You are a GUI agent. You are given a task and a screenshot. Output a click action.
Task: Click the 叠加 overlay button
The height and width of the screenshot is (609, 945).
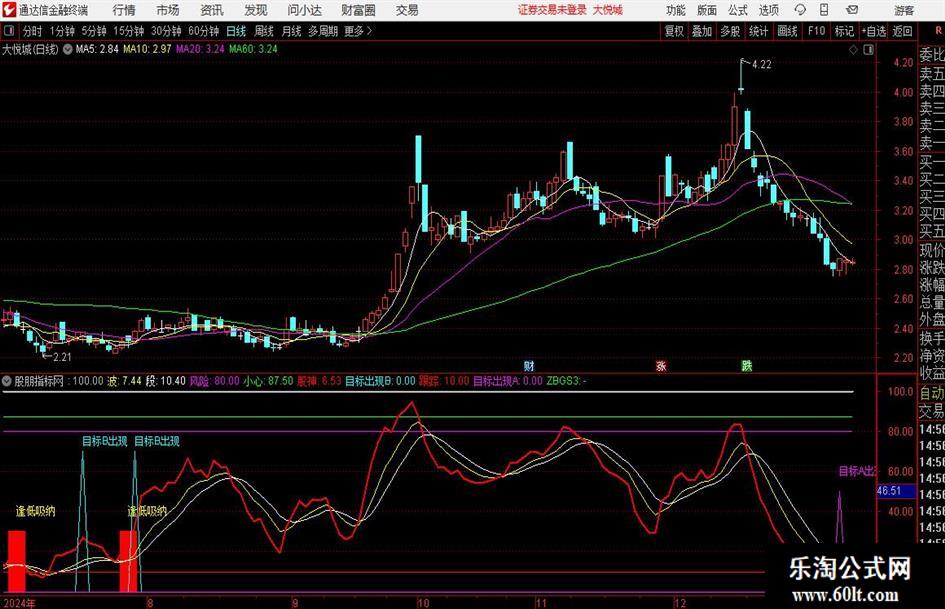702,31
